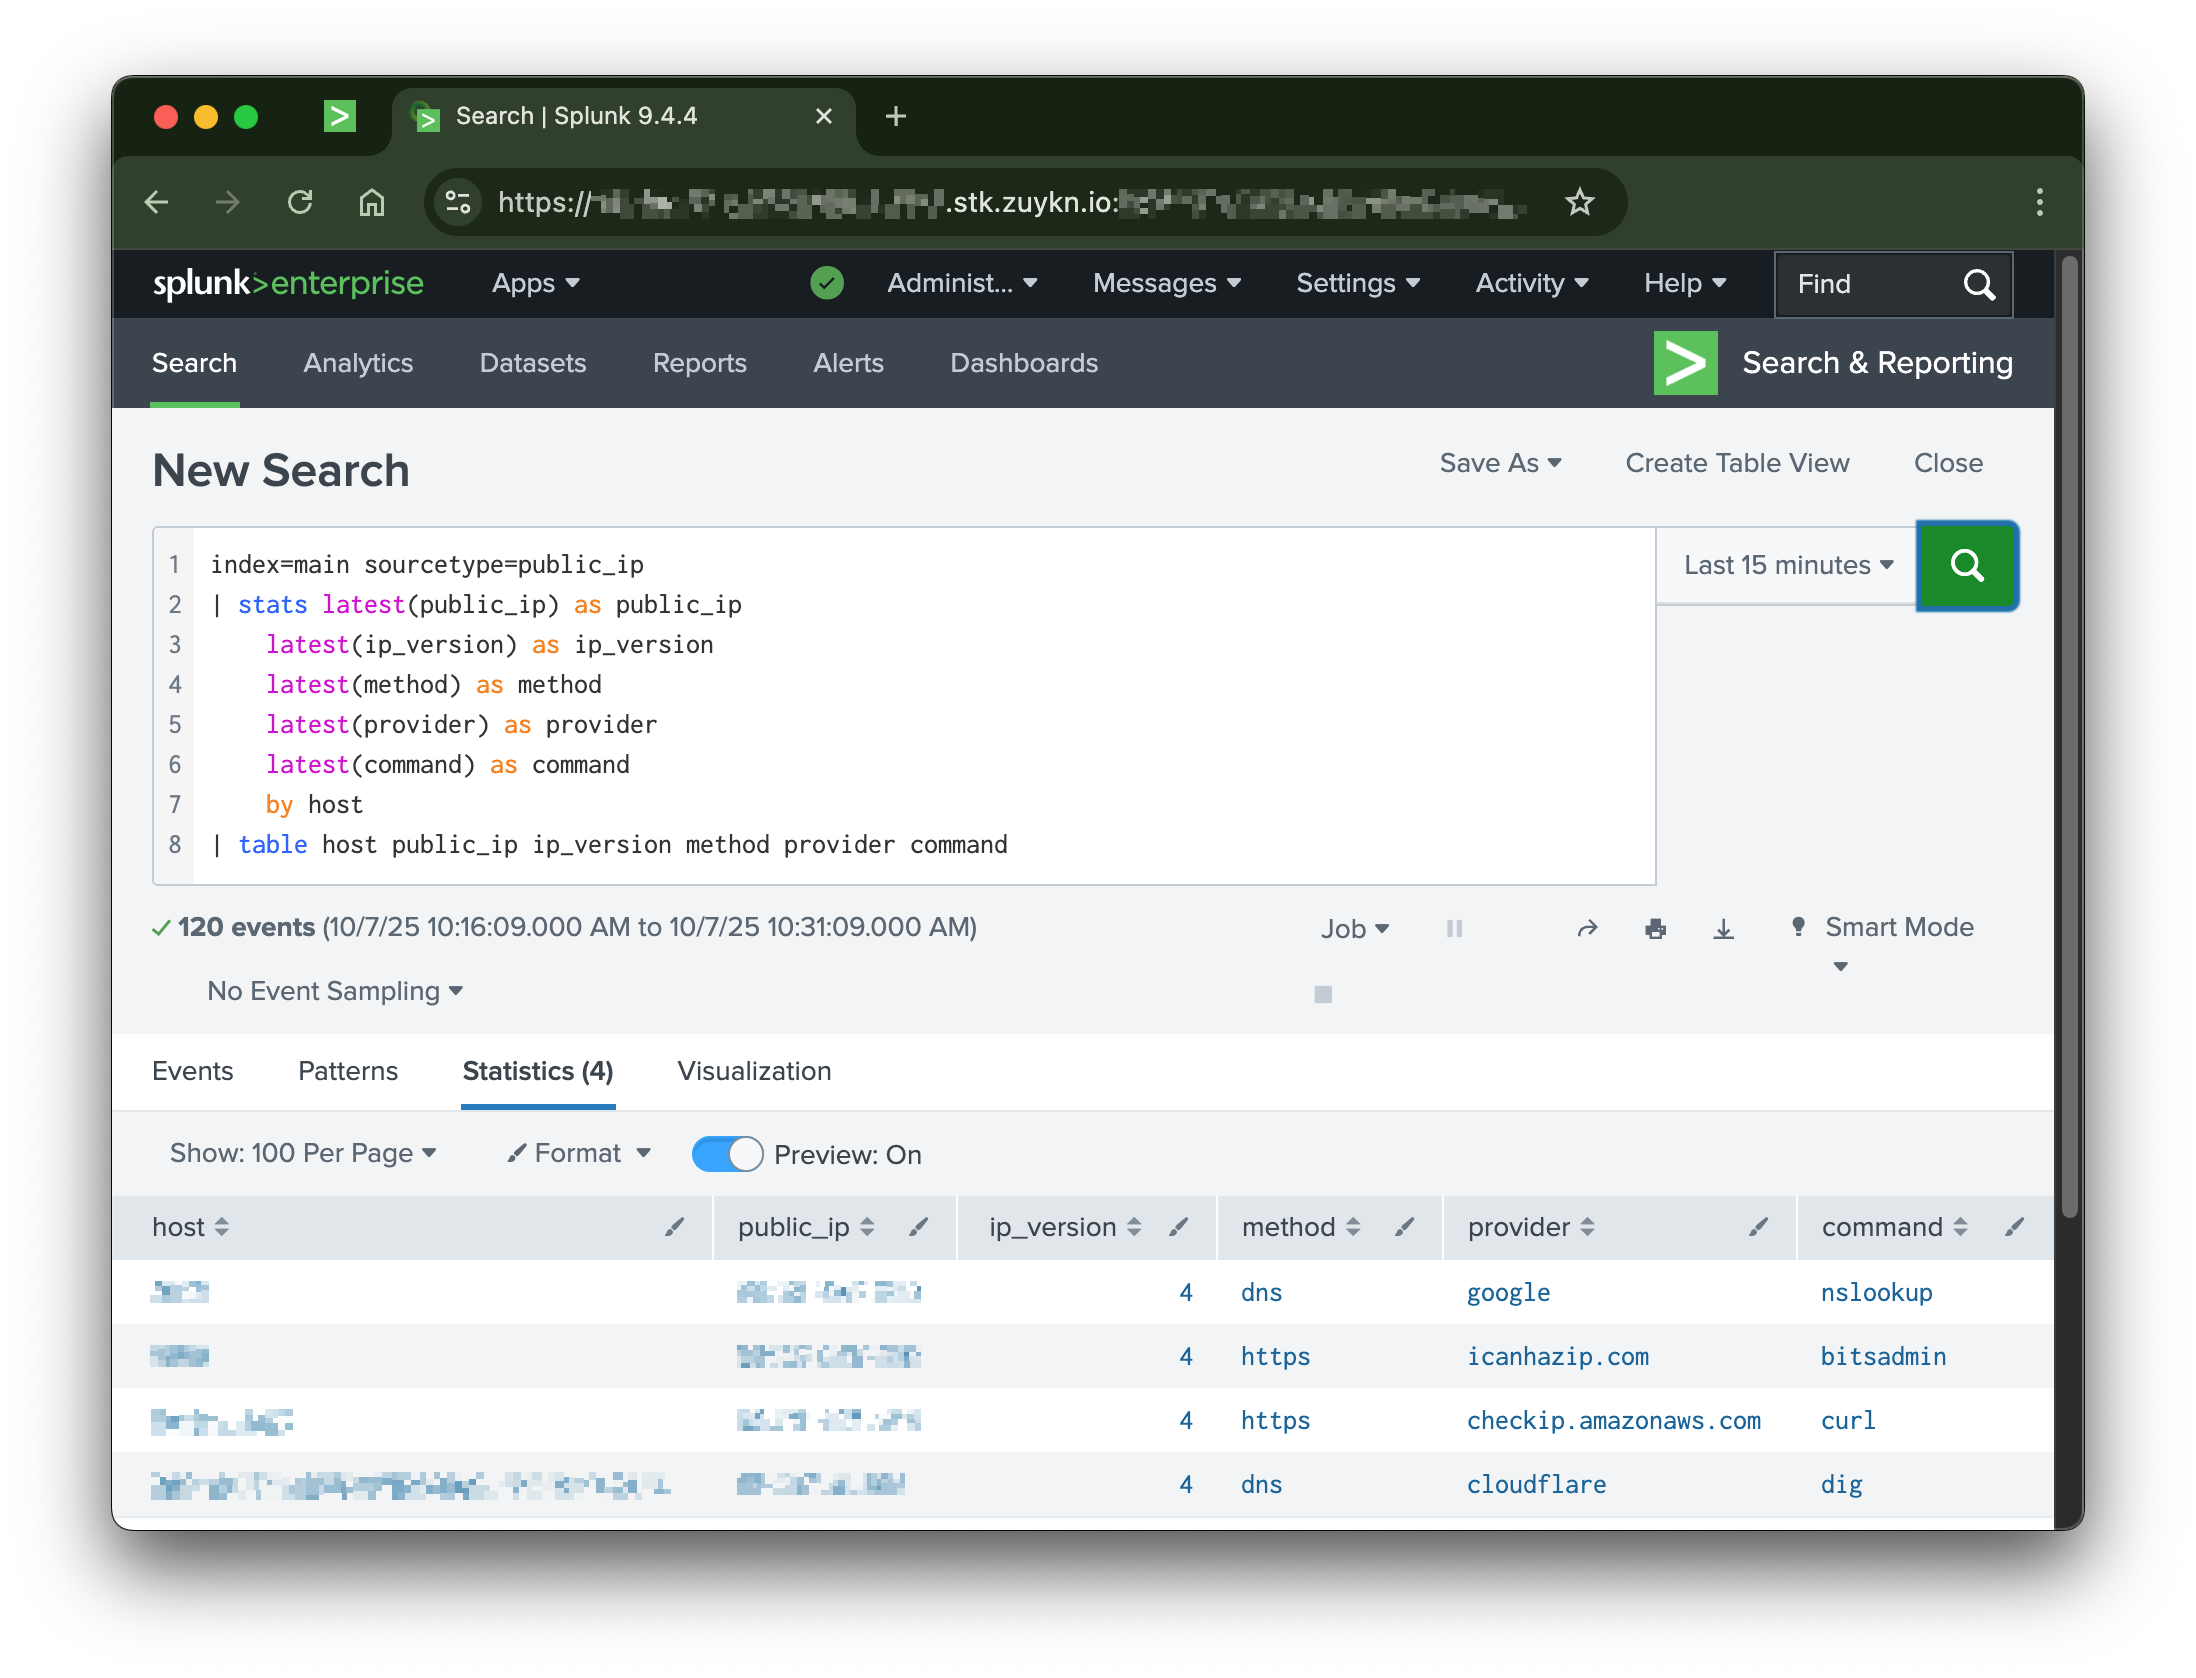The image size is (2196, 1678).
Task: Click the share job arrow icon
Action: point(1587,929)
